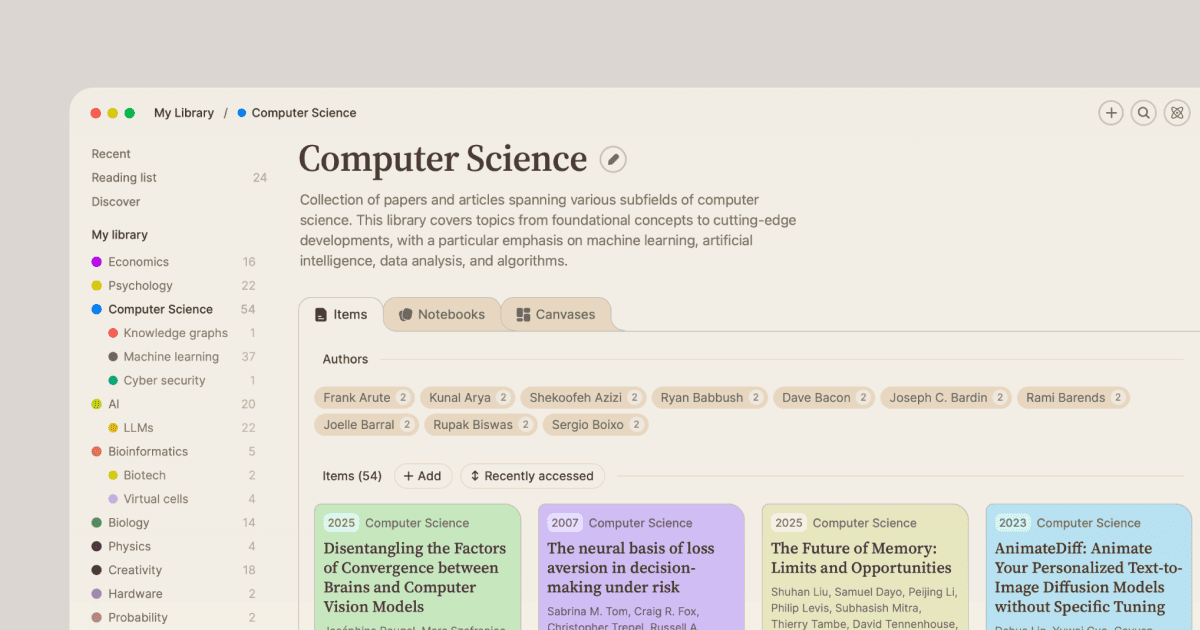Click the purple Economics color dot
The image size is (1200, 630).
(97, 262)
